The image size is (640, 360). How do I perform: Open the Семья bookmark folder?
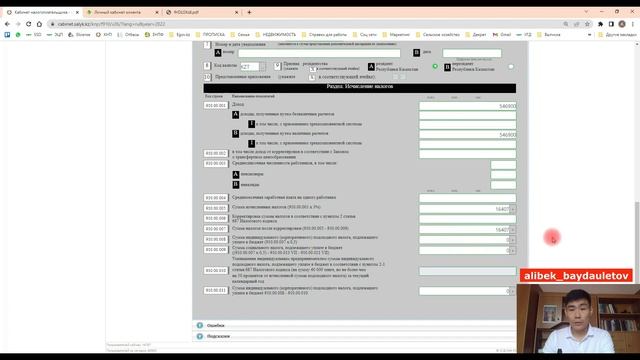[x=240, y=35]
